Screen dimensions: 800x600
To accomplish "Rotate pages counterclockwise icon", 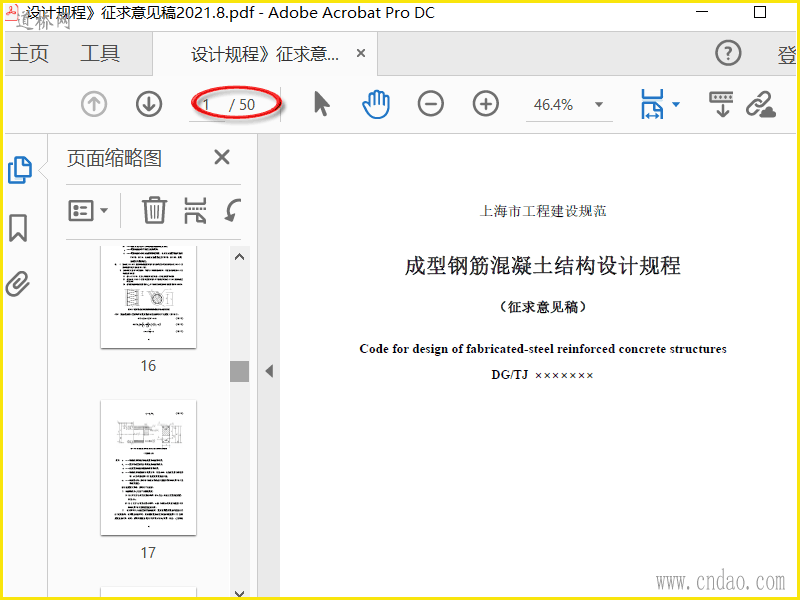I will (233, 210).
